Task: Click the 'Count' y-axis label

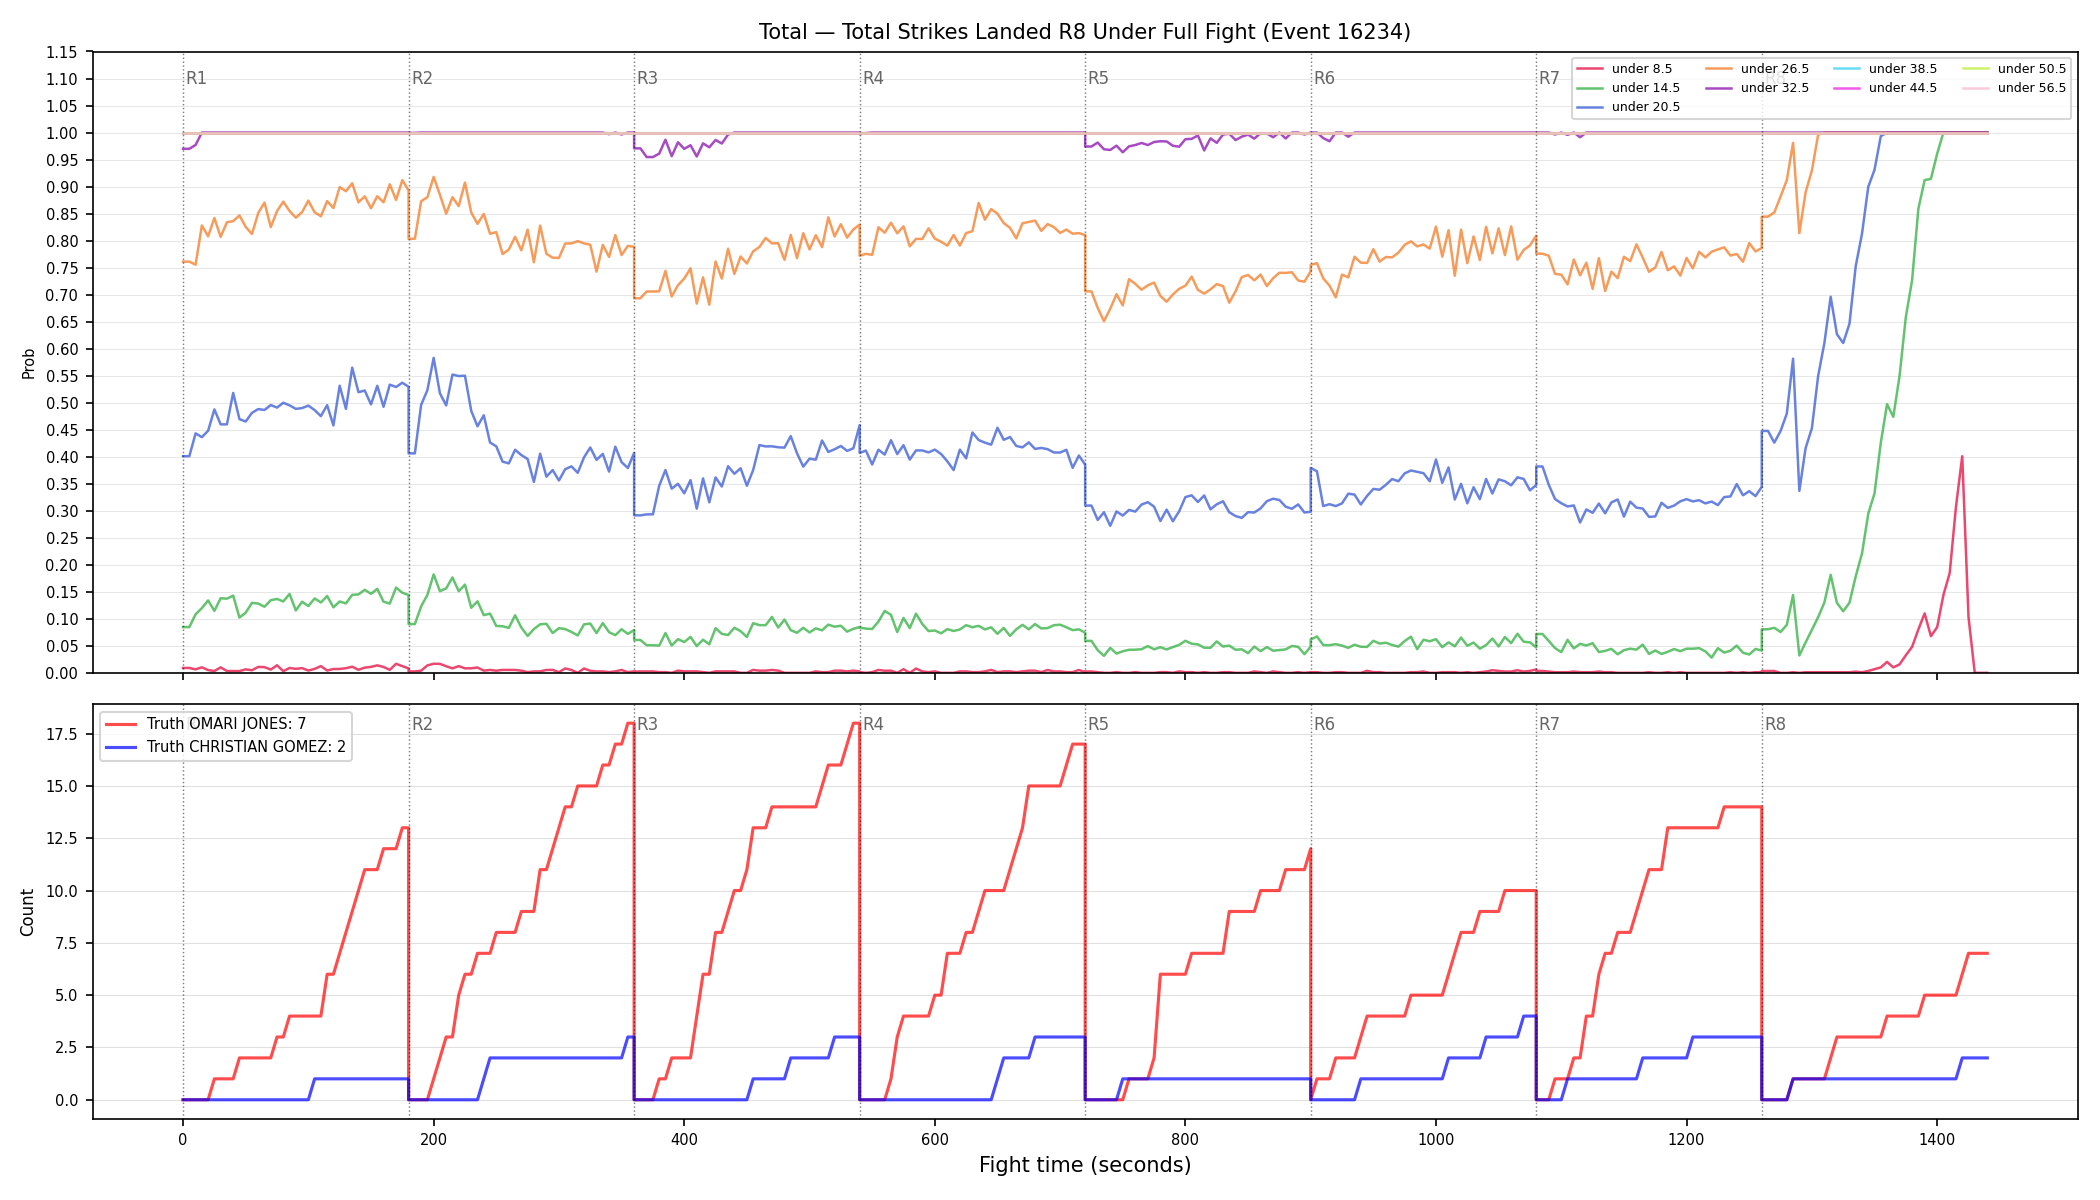Action: point(28,912)
